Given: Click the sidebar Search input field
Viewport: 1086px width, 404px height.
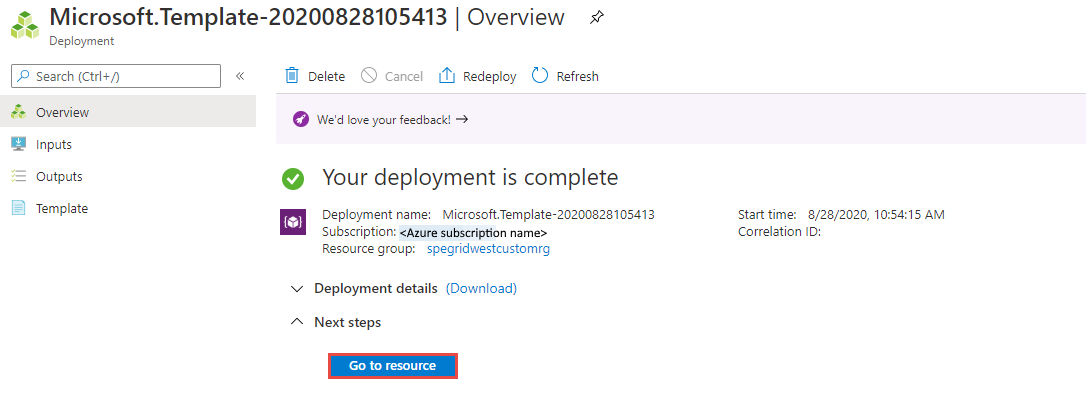Looking at the screenshot, I should [125, 76].
